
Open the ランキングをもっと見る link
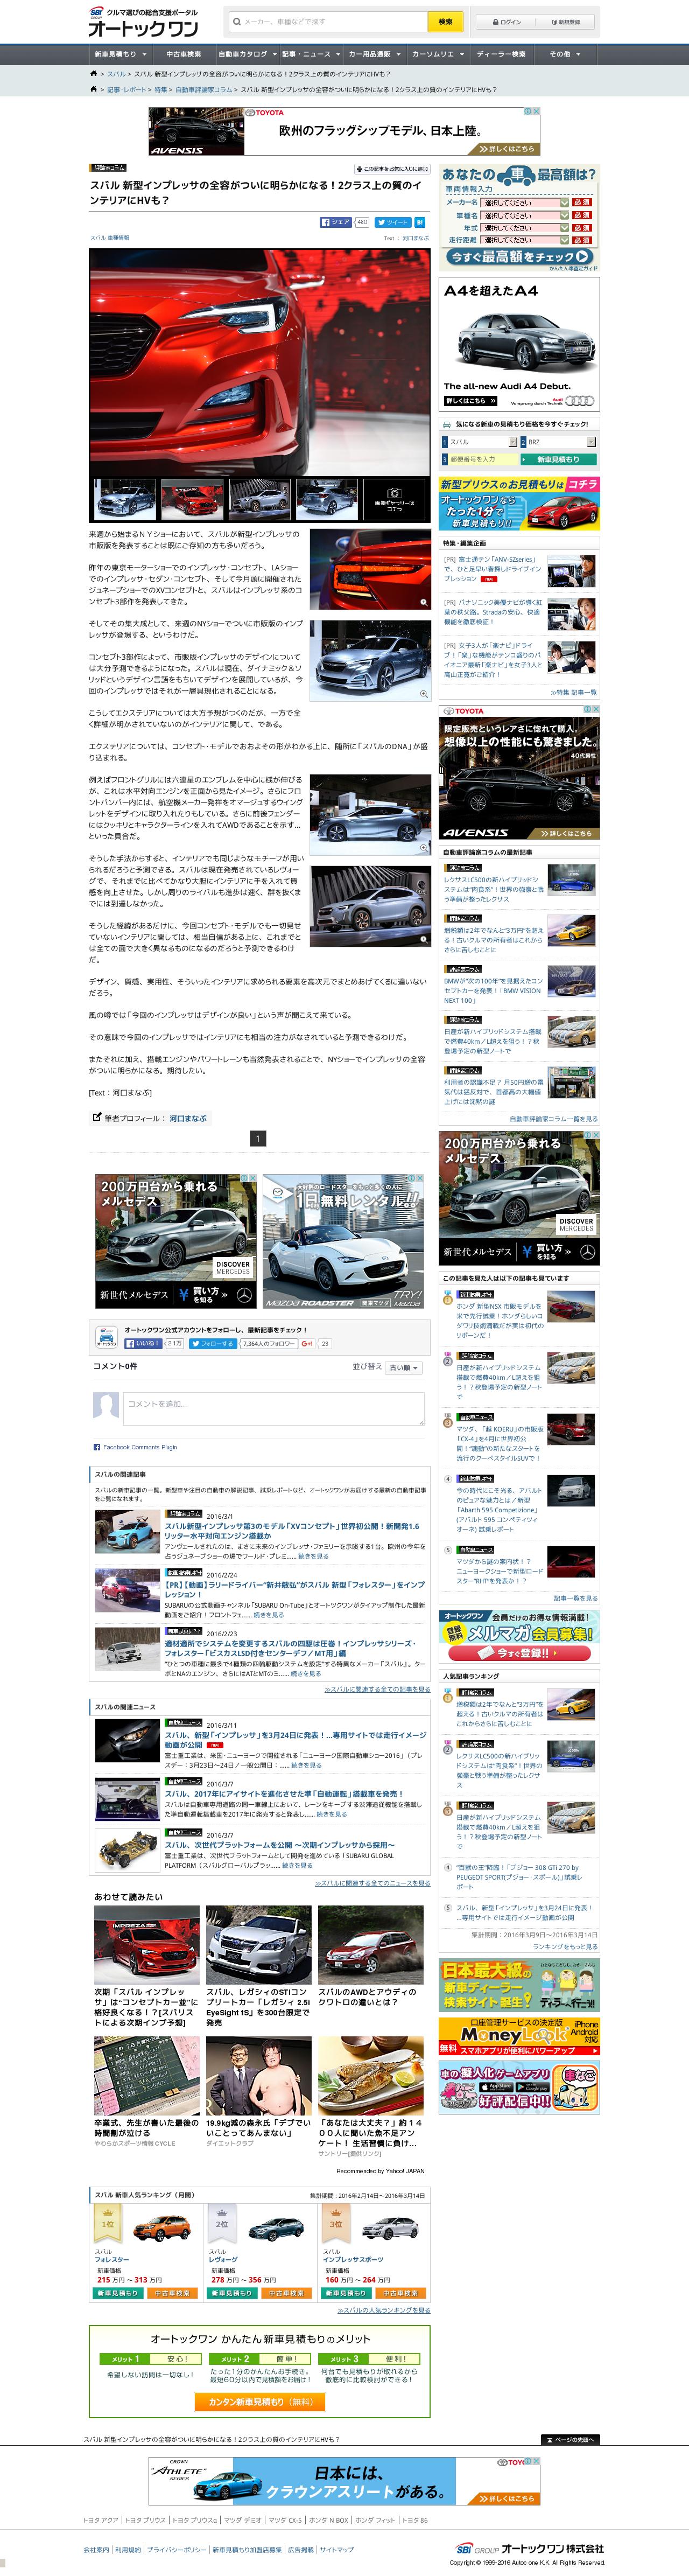[565, 1947]
